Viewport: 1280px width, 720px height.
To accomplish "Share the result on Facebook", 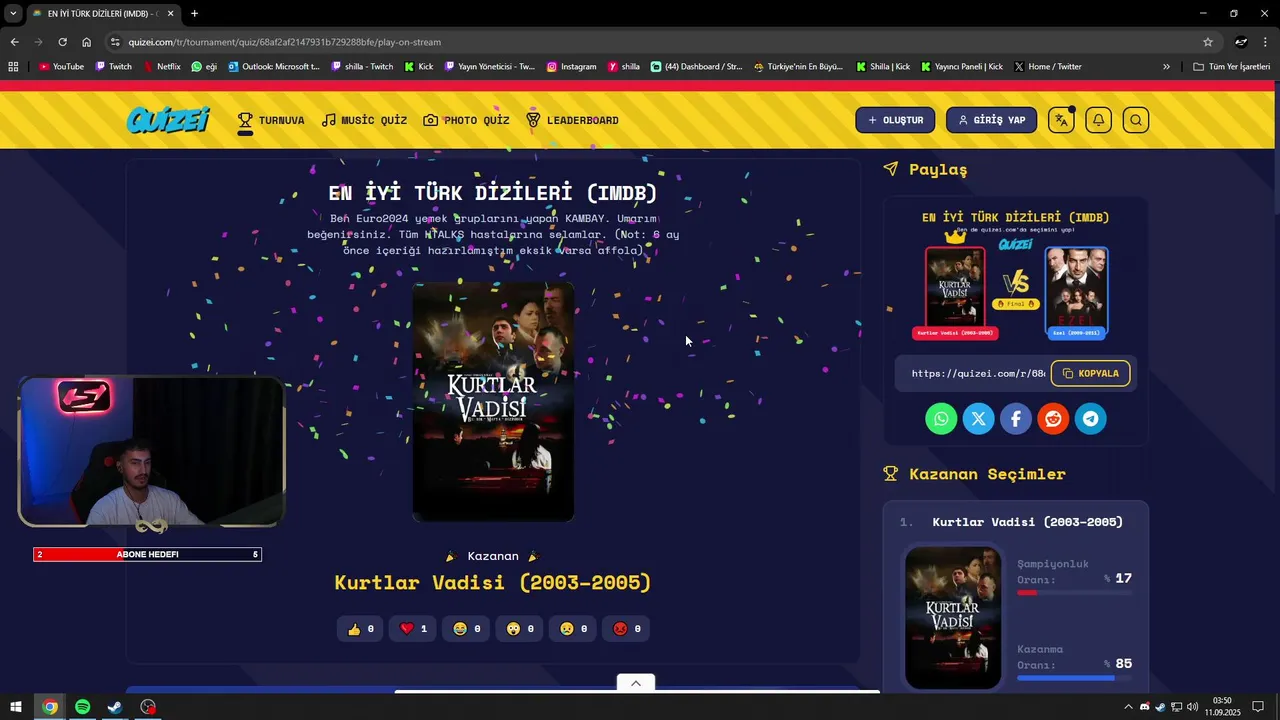I will pos(1015,419).
